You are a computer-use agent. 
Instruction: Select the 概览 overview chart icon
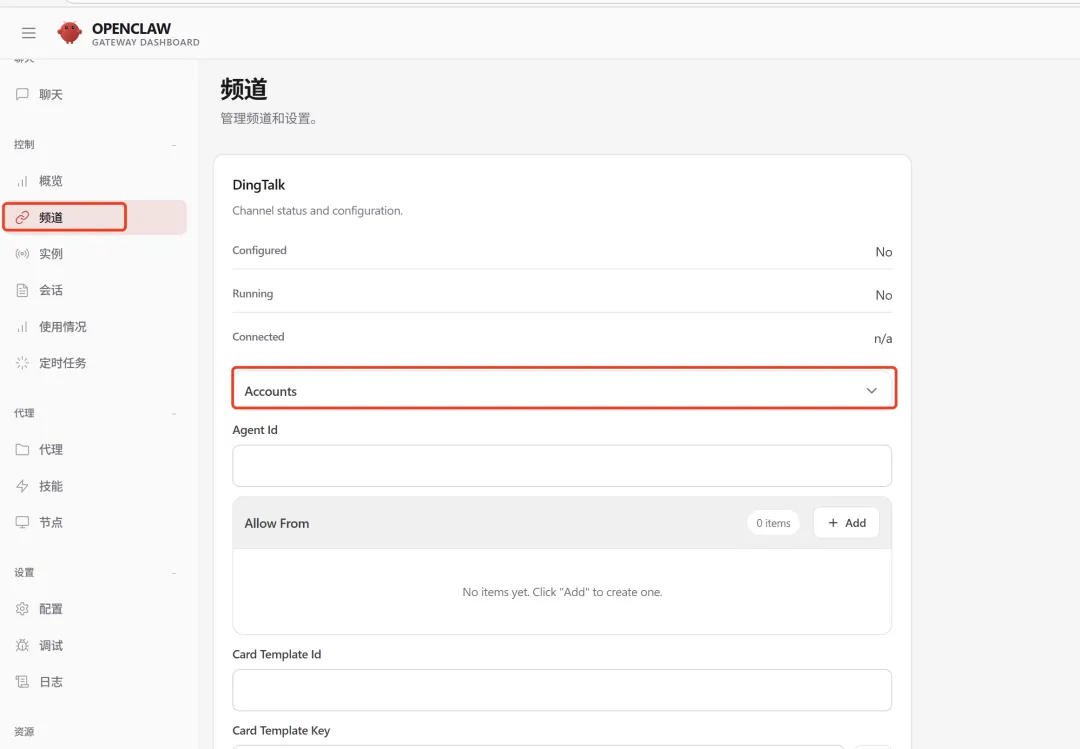(22, 181)
